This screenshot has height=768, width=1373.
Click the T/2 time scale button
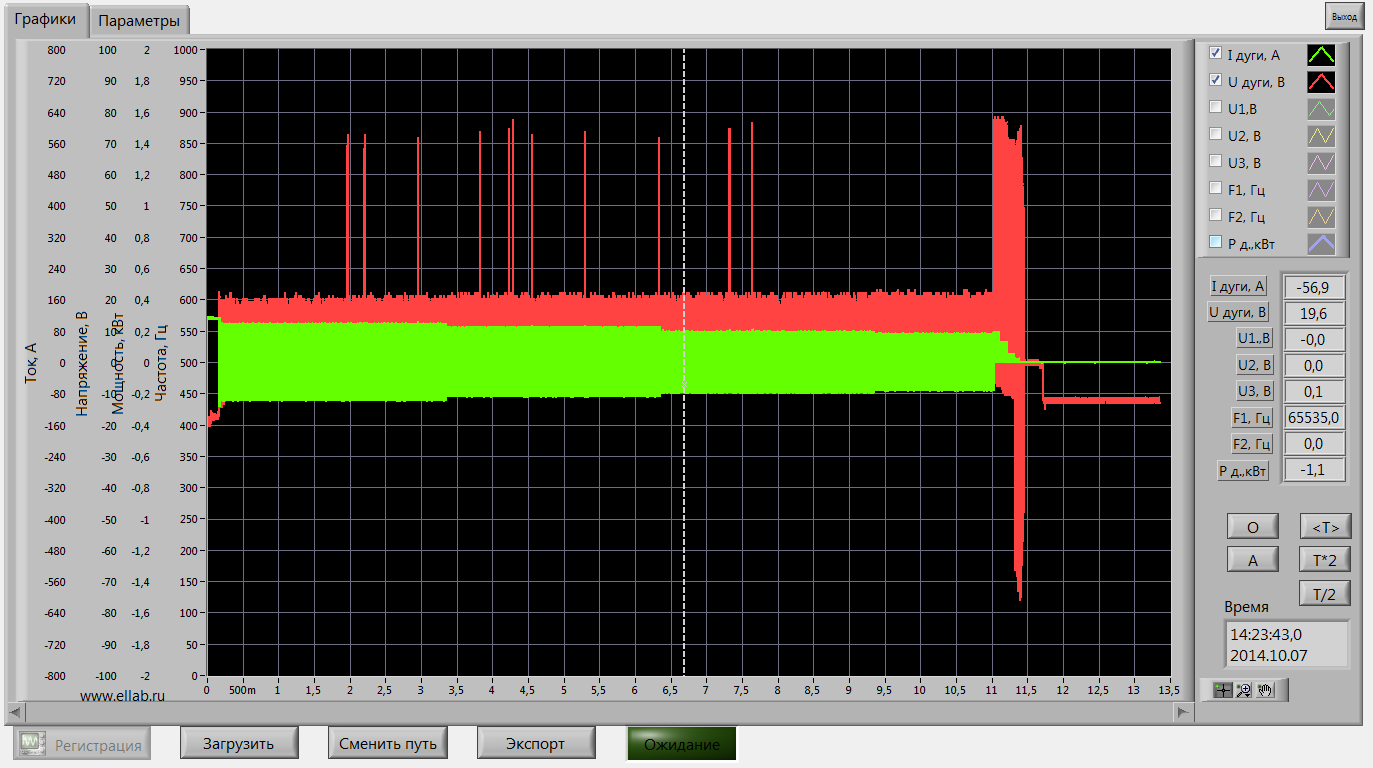1325,593
